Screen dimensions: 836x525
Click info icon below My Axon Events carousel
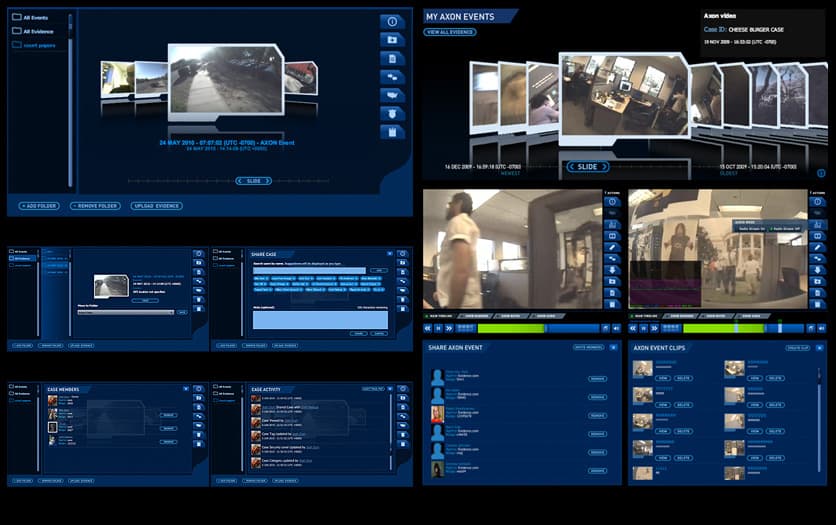821,173
